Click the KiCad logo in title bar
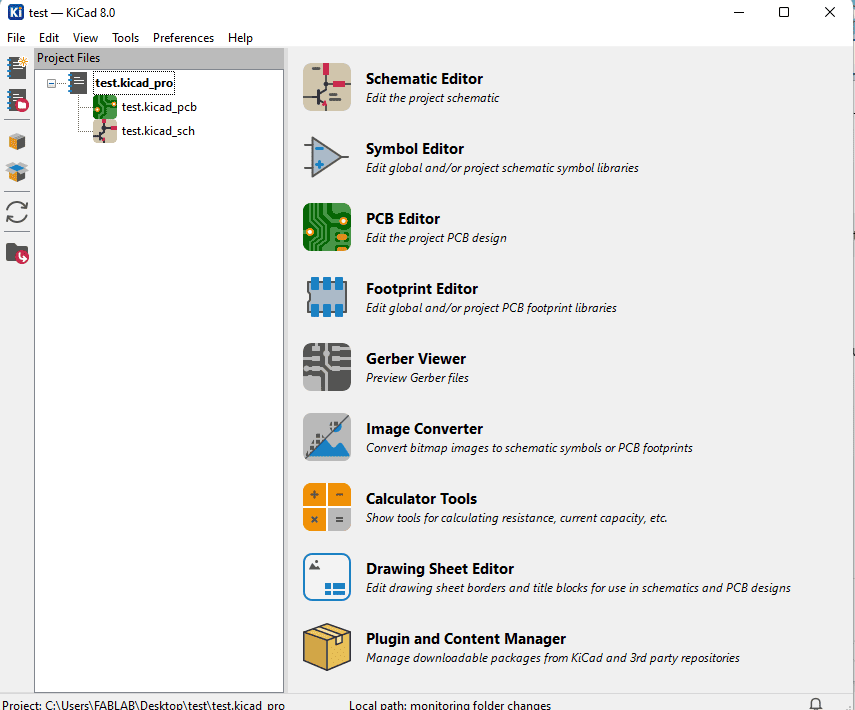This screenshot has width=855, height=710. (16, 12)
